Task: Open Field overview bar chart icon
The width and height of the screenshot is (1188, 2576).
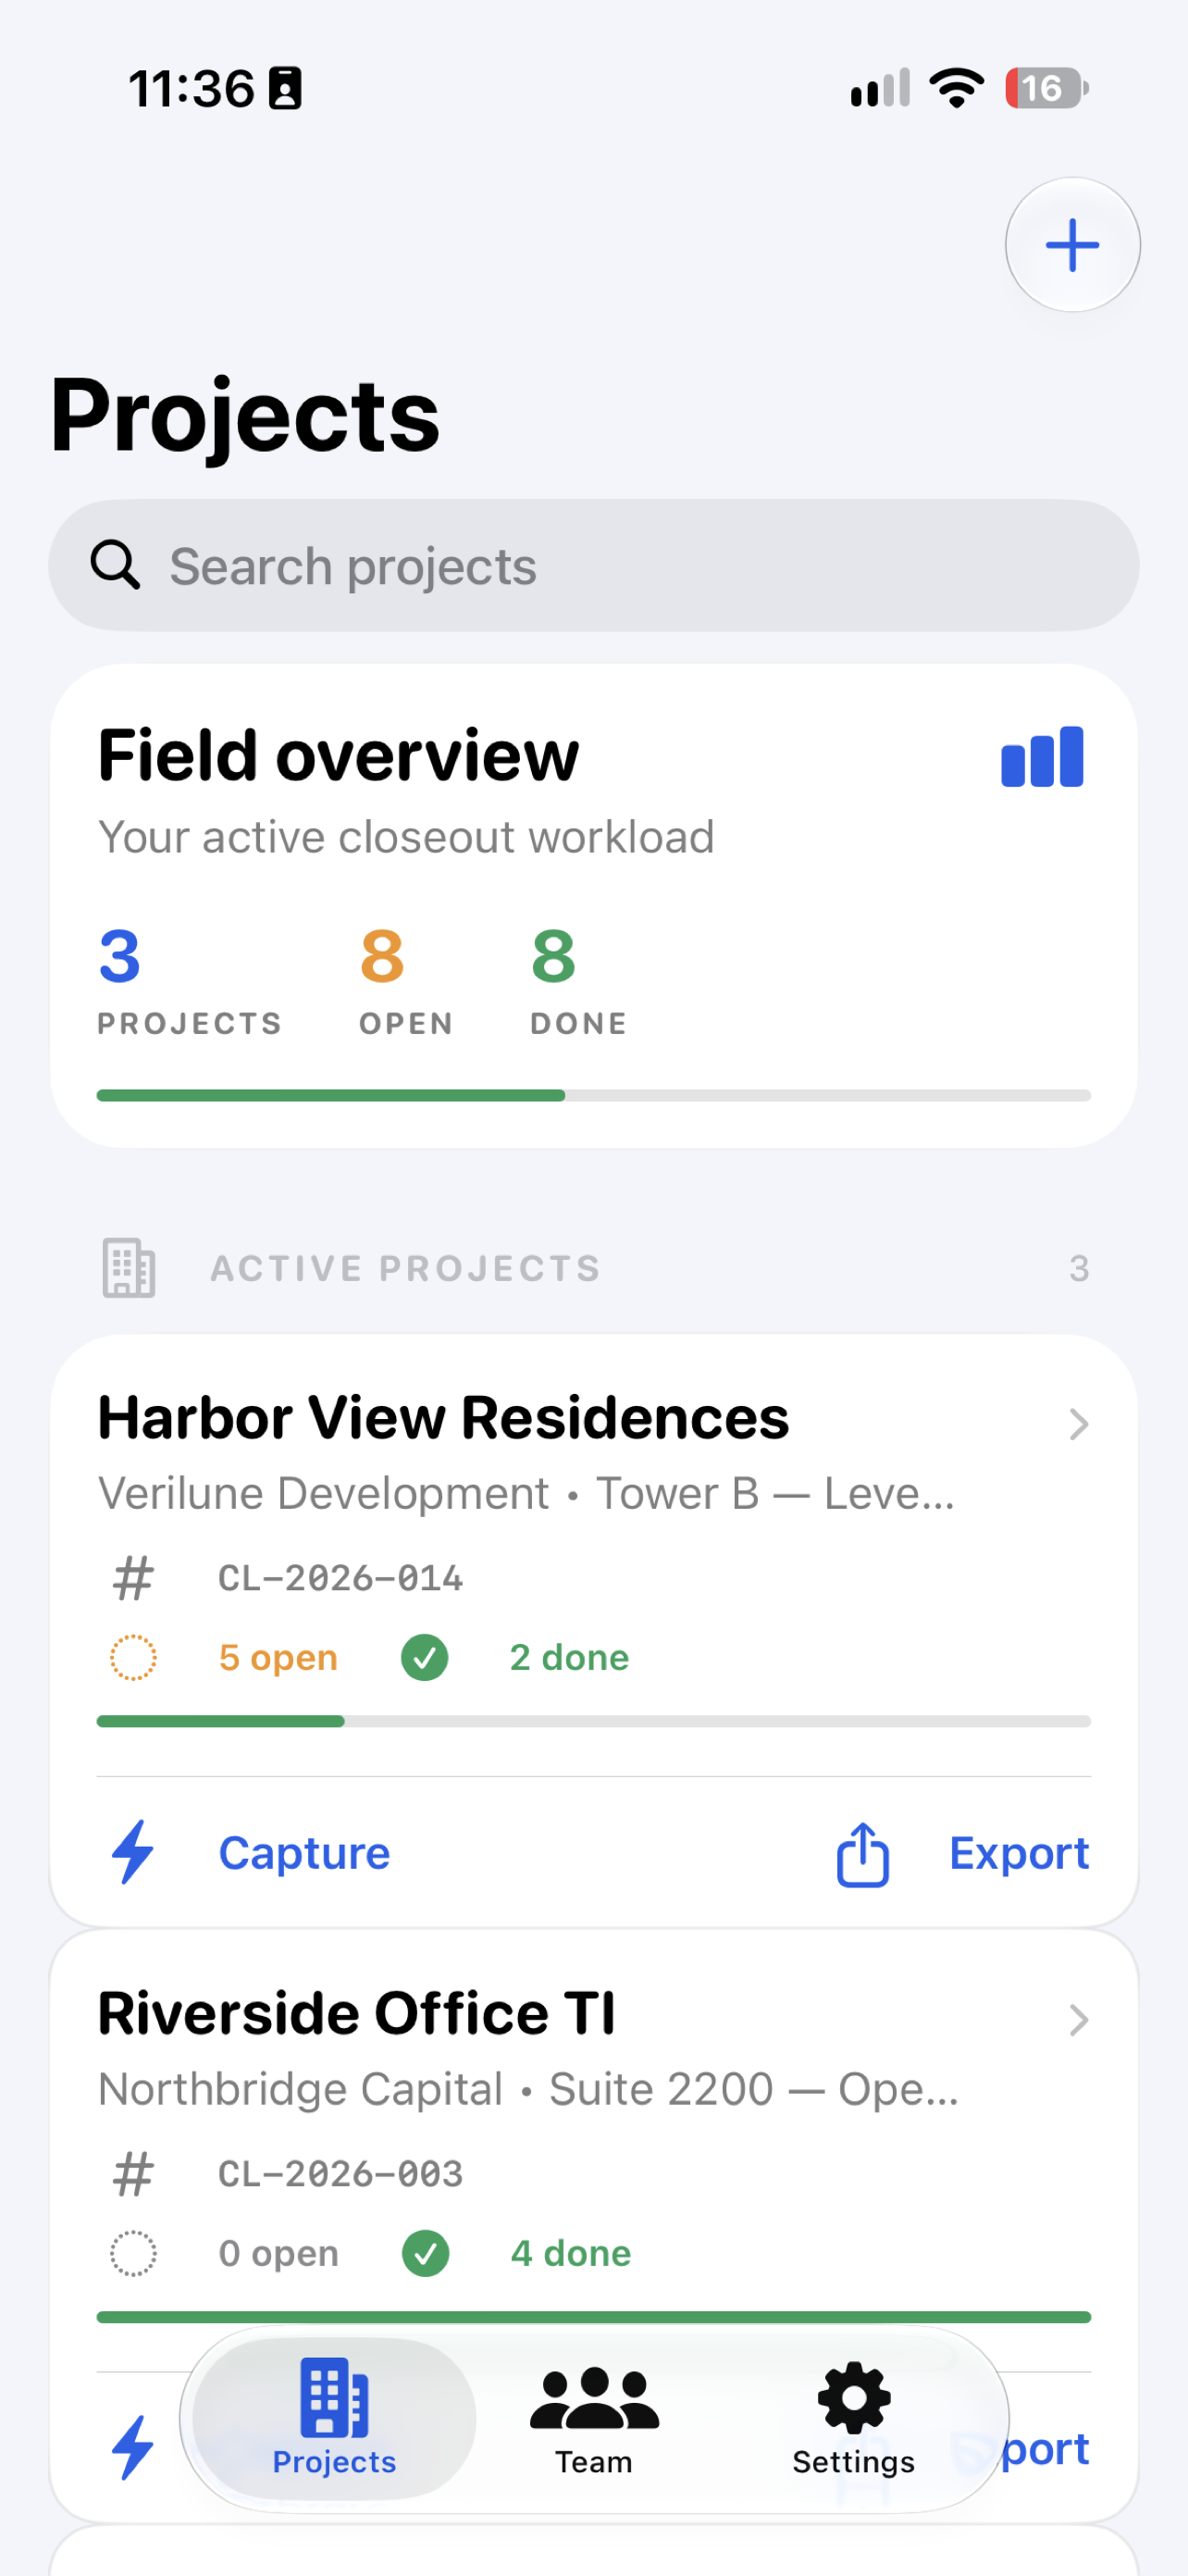Action: (1042, 757)
